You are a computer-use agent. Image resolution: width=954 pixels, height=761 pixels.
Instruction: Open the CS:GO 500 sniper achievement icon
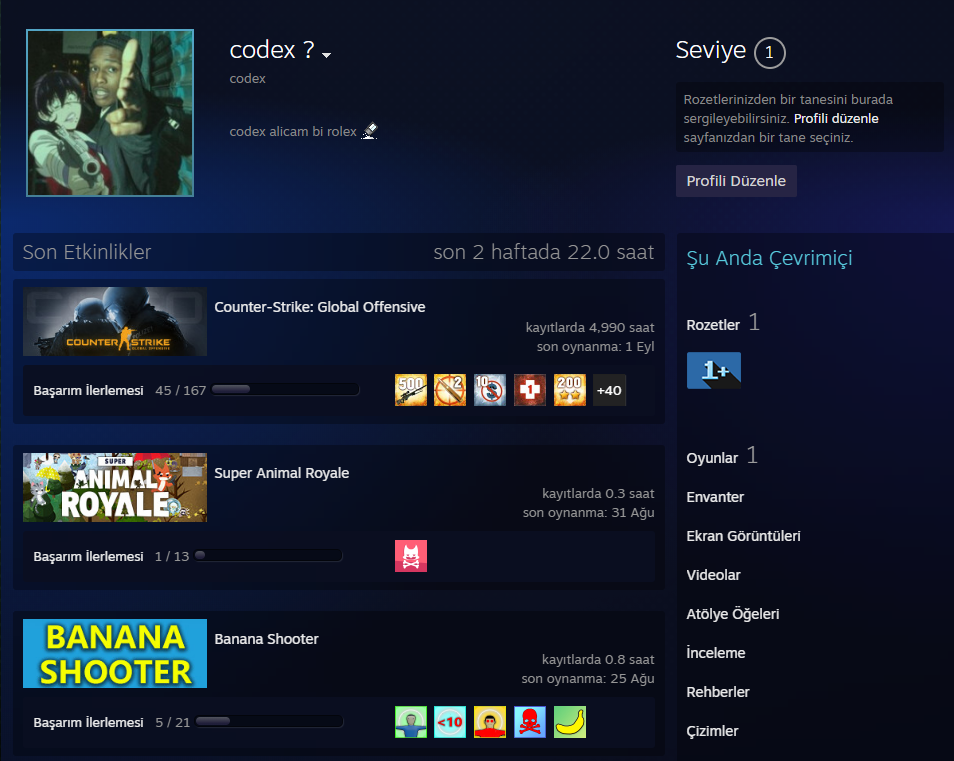(x=411, y=390)
